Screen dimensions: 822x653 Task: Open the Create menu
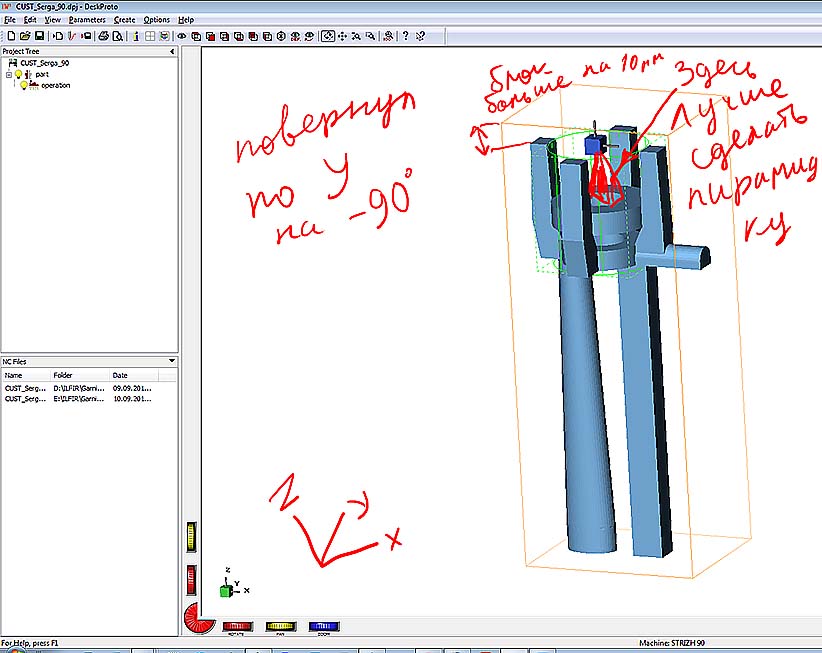124,20
